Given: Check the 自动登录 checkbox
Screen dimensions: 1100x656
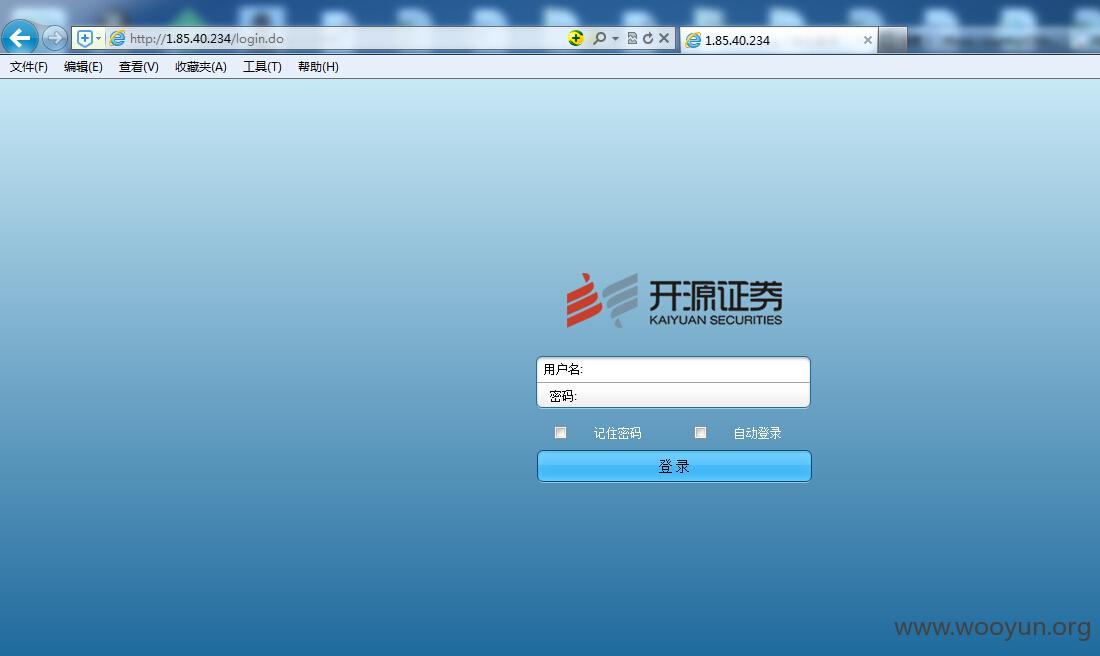Looking at the screenshot, I should point(700,432).
